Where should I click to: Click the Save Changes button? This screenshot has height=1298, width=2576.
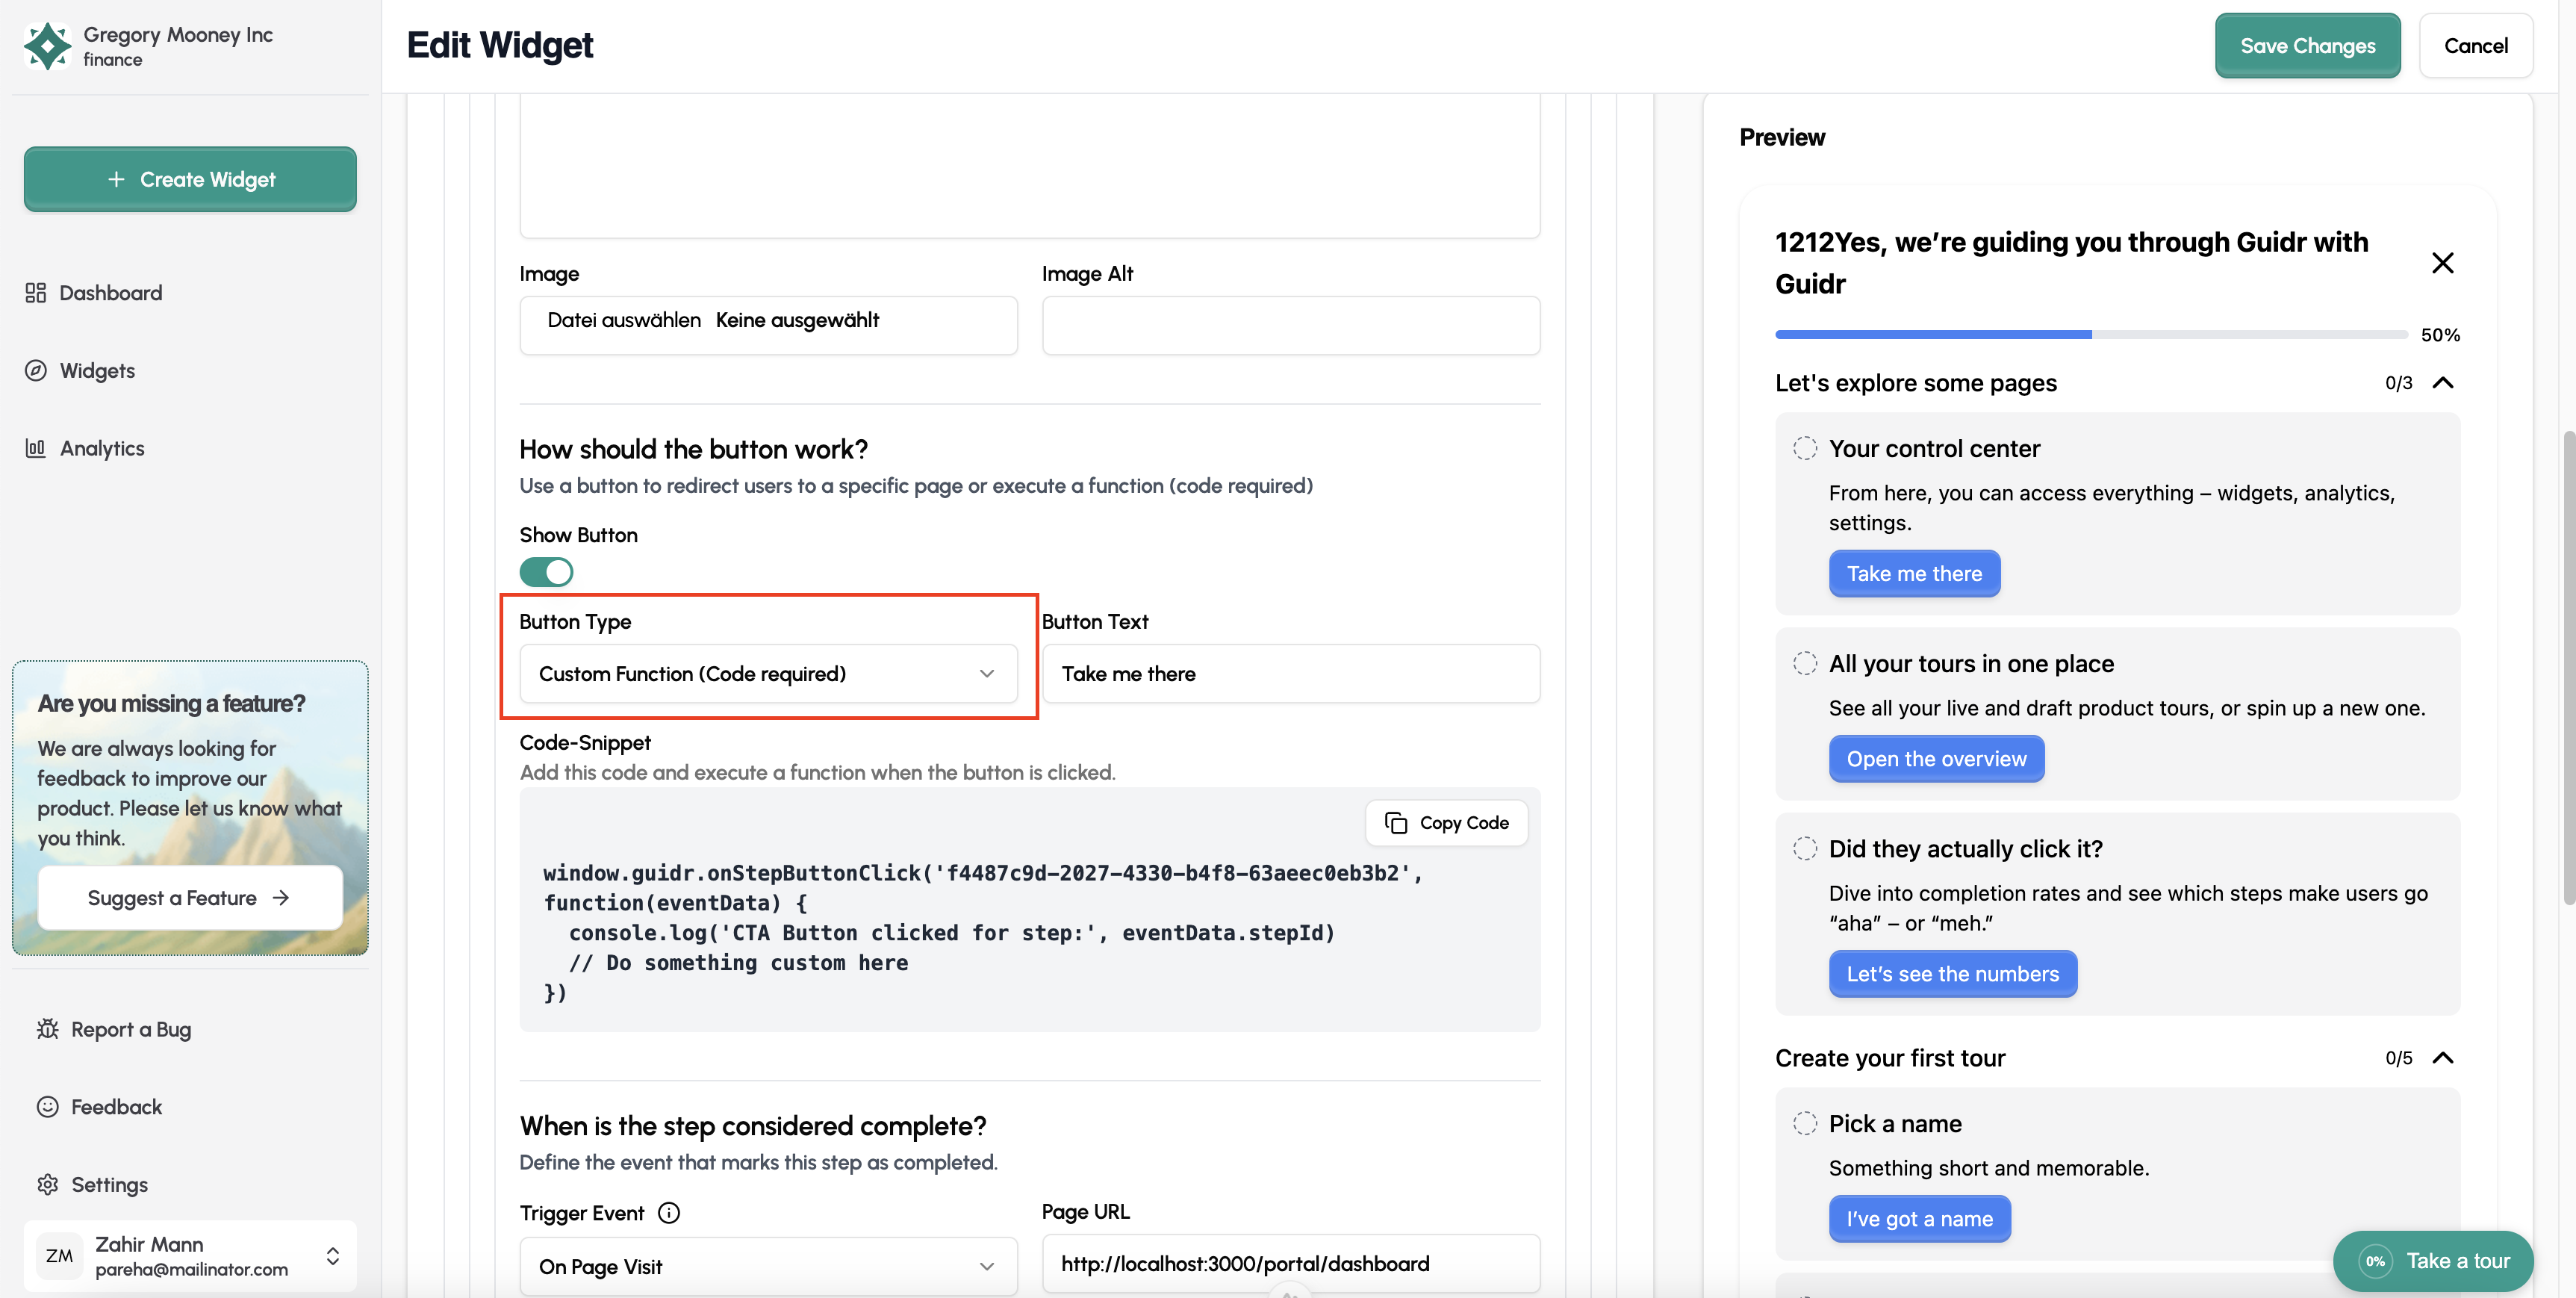pyautogui.click(x=2307, y=45)
